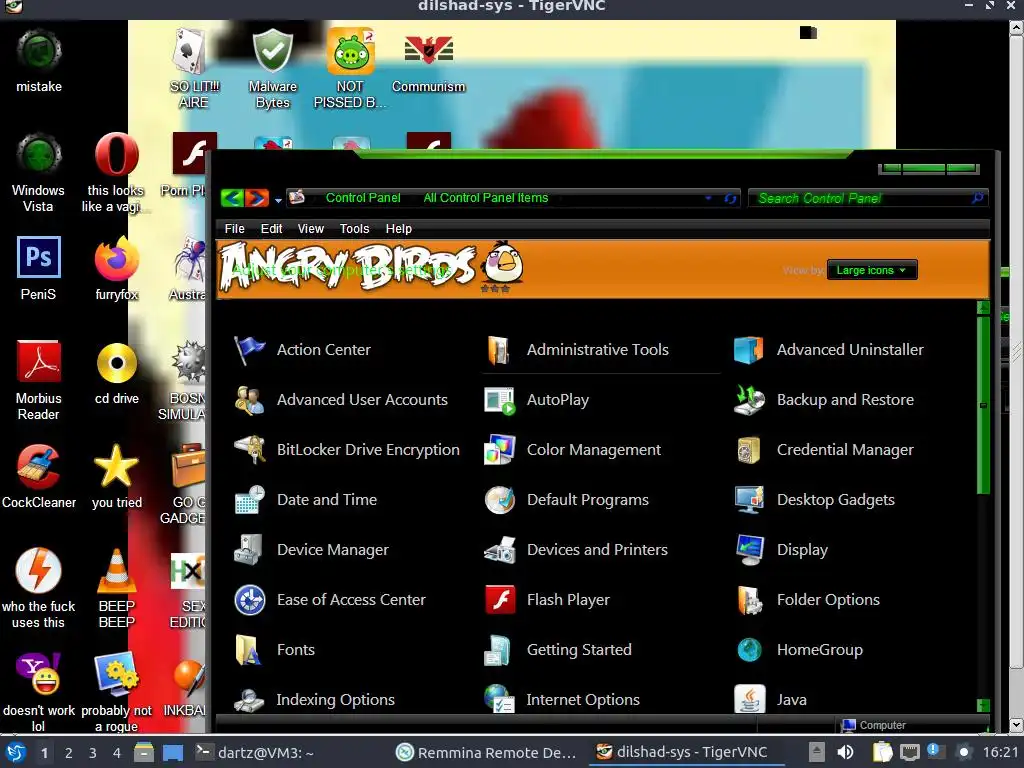
Task: Open the Help menu
Action: tap(398, 229)
